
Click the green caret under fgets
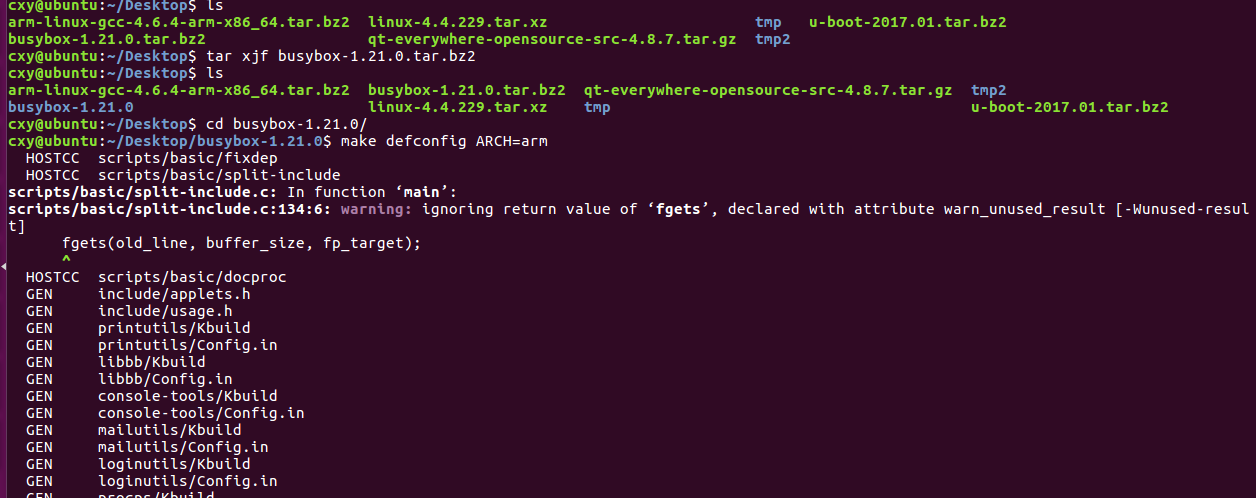click(66, 260)
